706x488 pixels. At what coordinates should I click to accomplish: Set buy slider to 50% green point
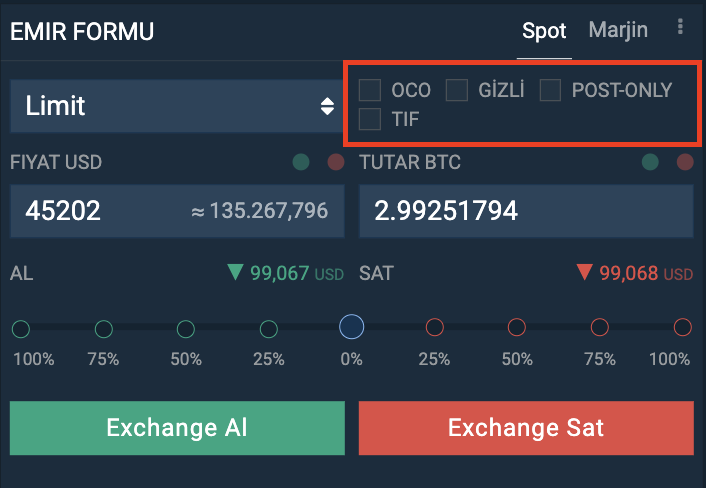[x=186, y=329]
